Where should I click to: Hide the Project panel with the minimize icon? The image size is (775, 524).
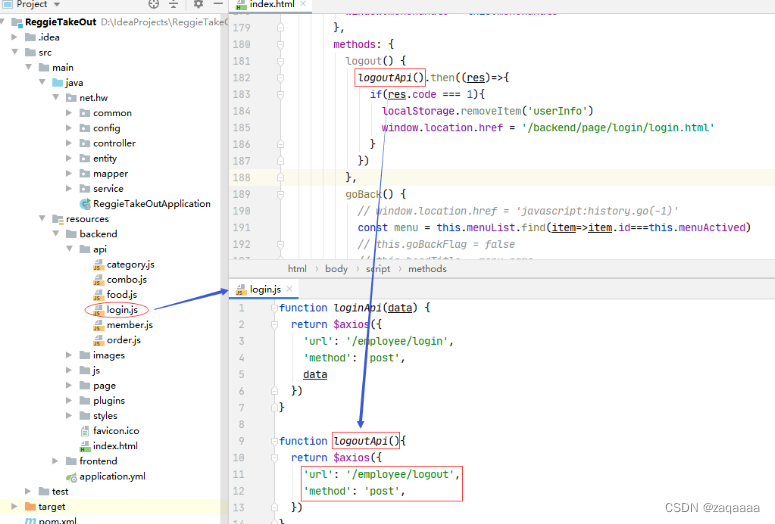point(218,3)
